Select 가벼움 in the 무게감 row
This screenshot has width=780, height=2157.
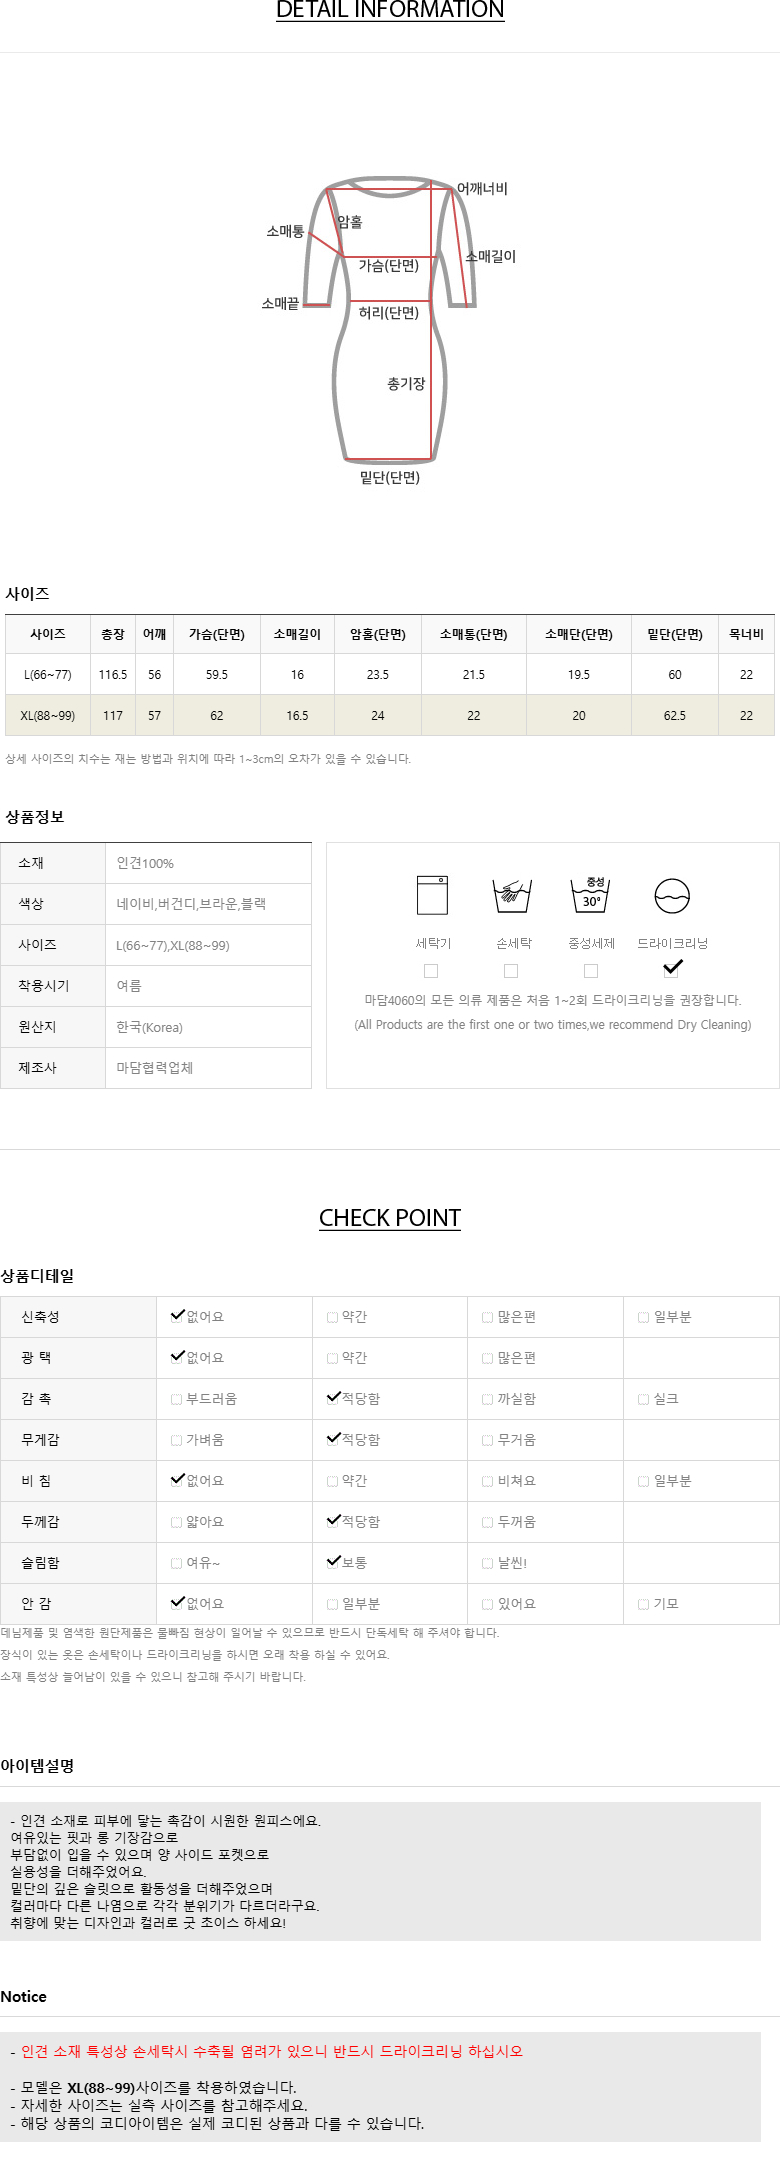coord(177,1441)
